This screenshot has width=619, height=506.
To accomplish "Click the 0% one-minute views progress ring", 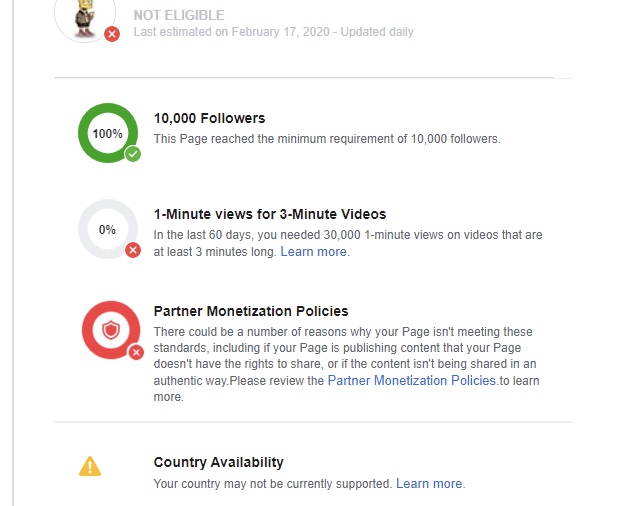I will pos(108,229).
